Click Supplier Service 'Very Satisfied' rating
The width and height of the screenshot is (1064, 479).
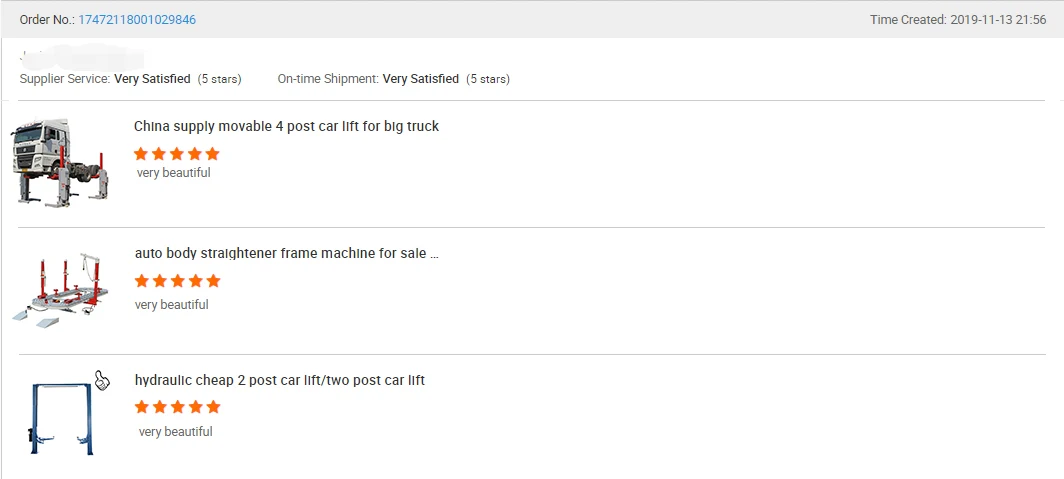point(152,79)
